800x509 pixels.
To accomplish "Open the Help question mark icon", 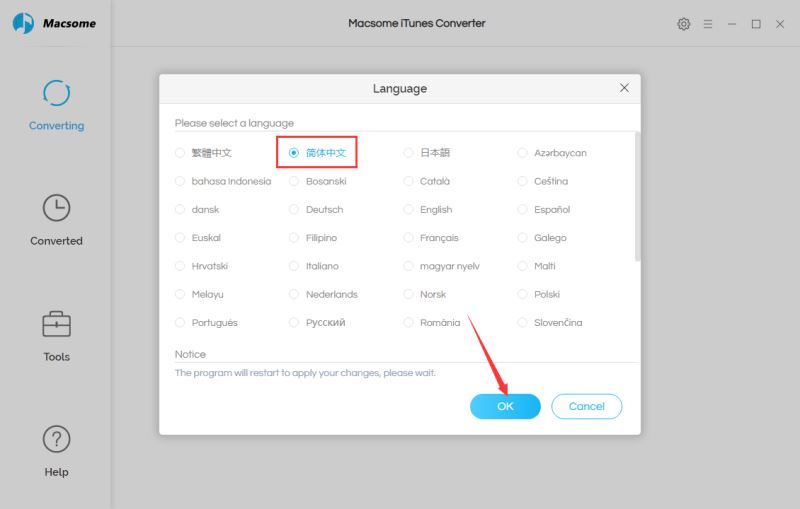I will click(56, 439).
